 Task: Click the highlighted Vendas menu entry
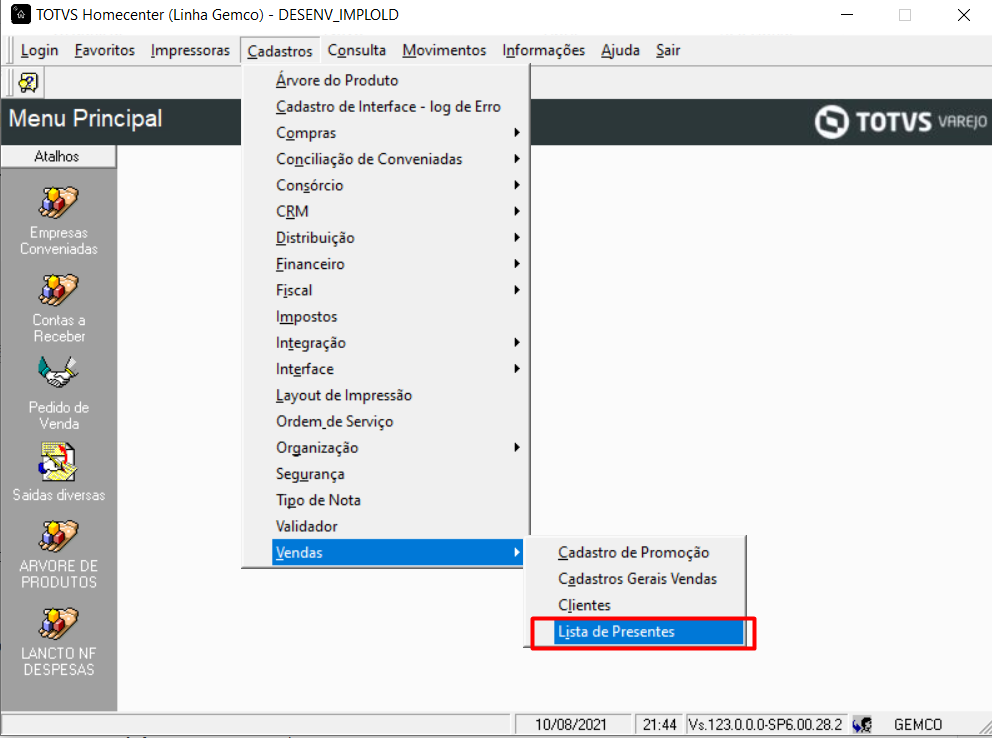[x=398, y=553]
